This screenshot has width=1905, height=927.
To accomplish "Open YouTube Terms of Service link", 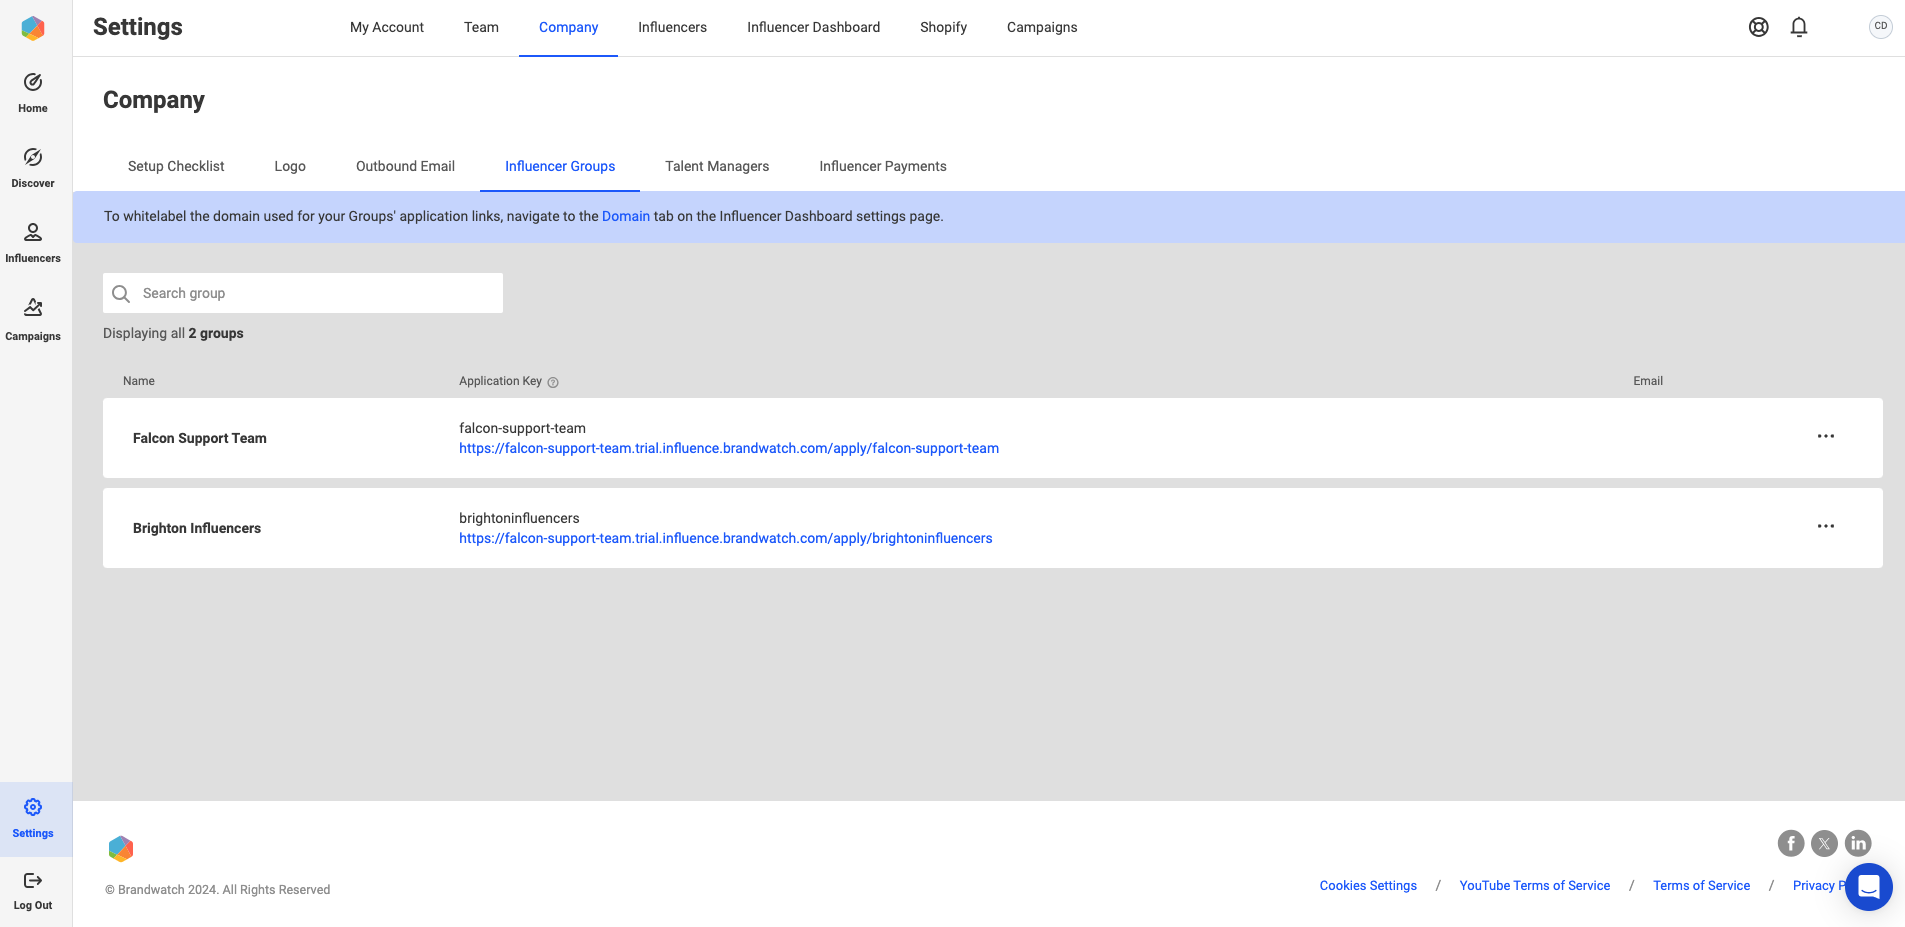I will [1535, 886].
